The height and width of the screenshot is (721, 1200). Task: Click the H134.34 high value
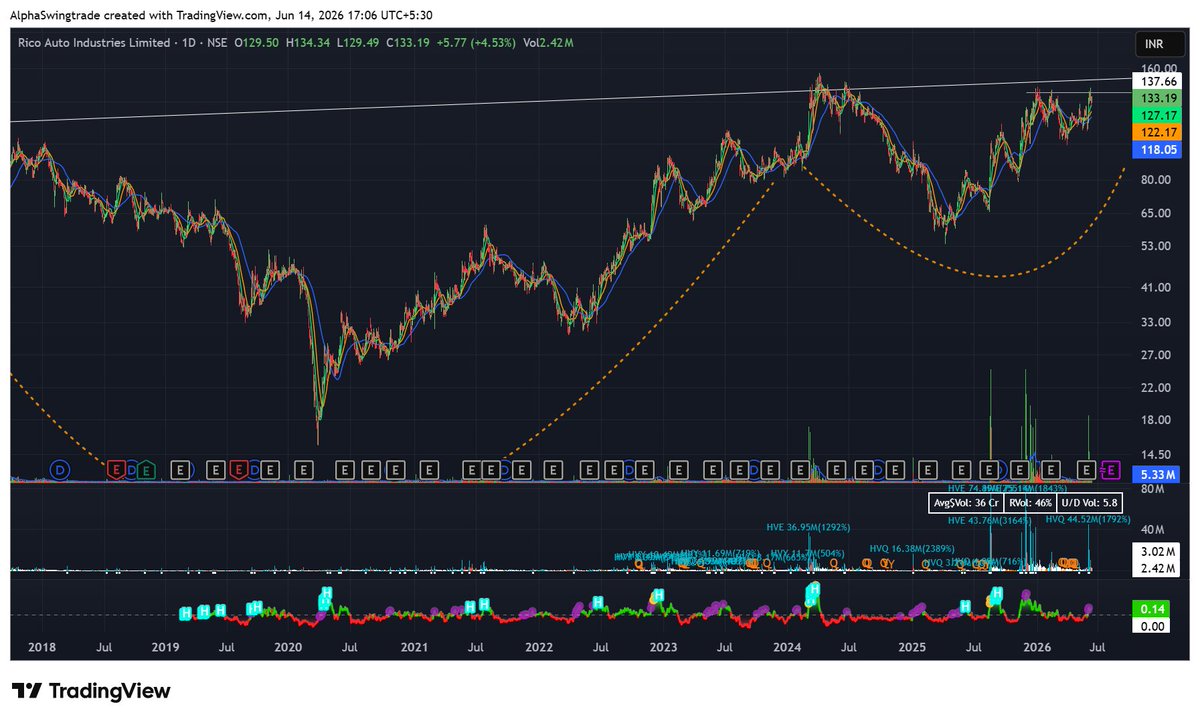point(307,42)
